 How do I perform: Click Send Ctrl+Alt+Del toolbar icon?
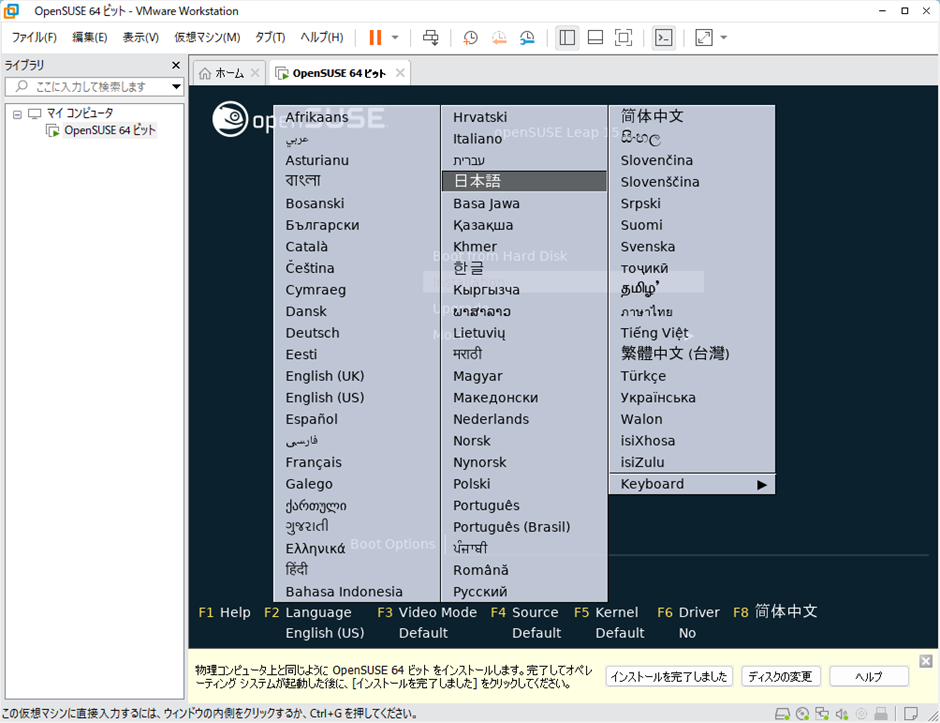point(431,38)
